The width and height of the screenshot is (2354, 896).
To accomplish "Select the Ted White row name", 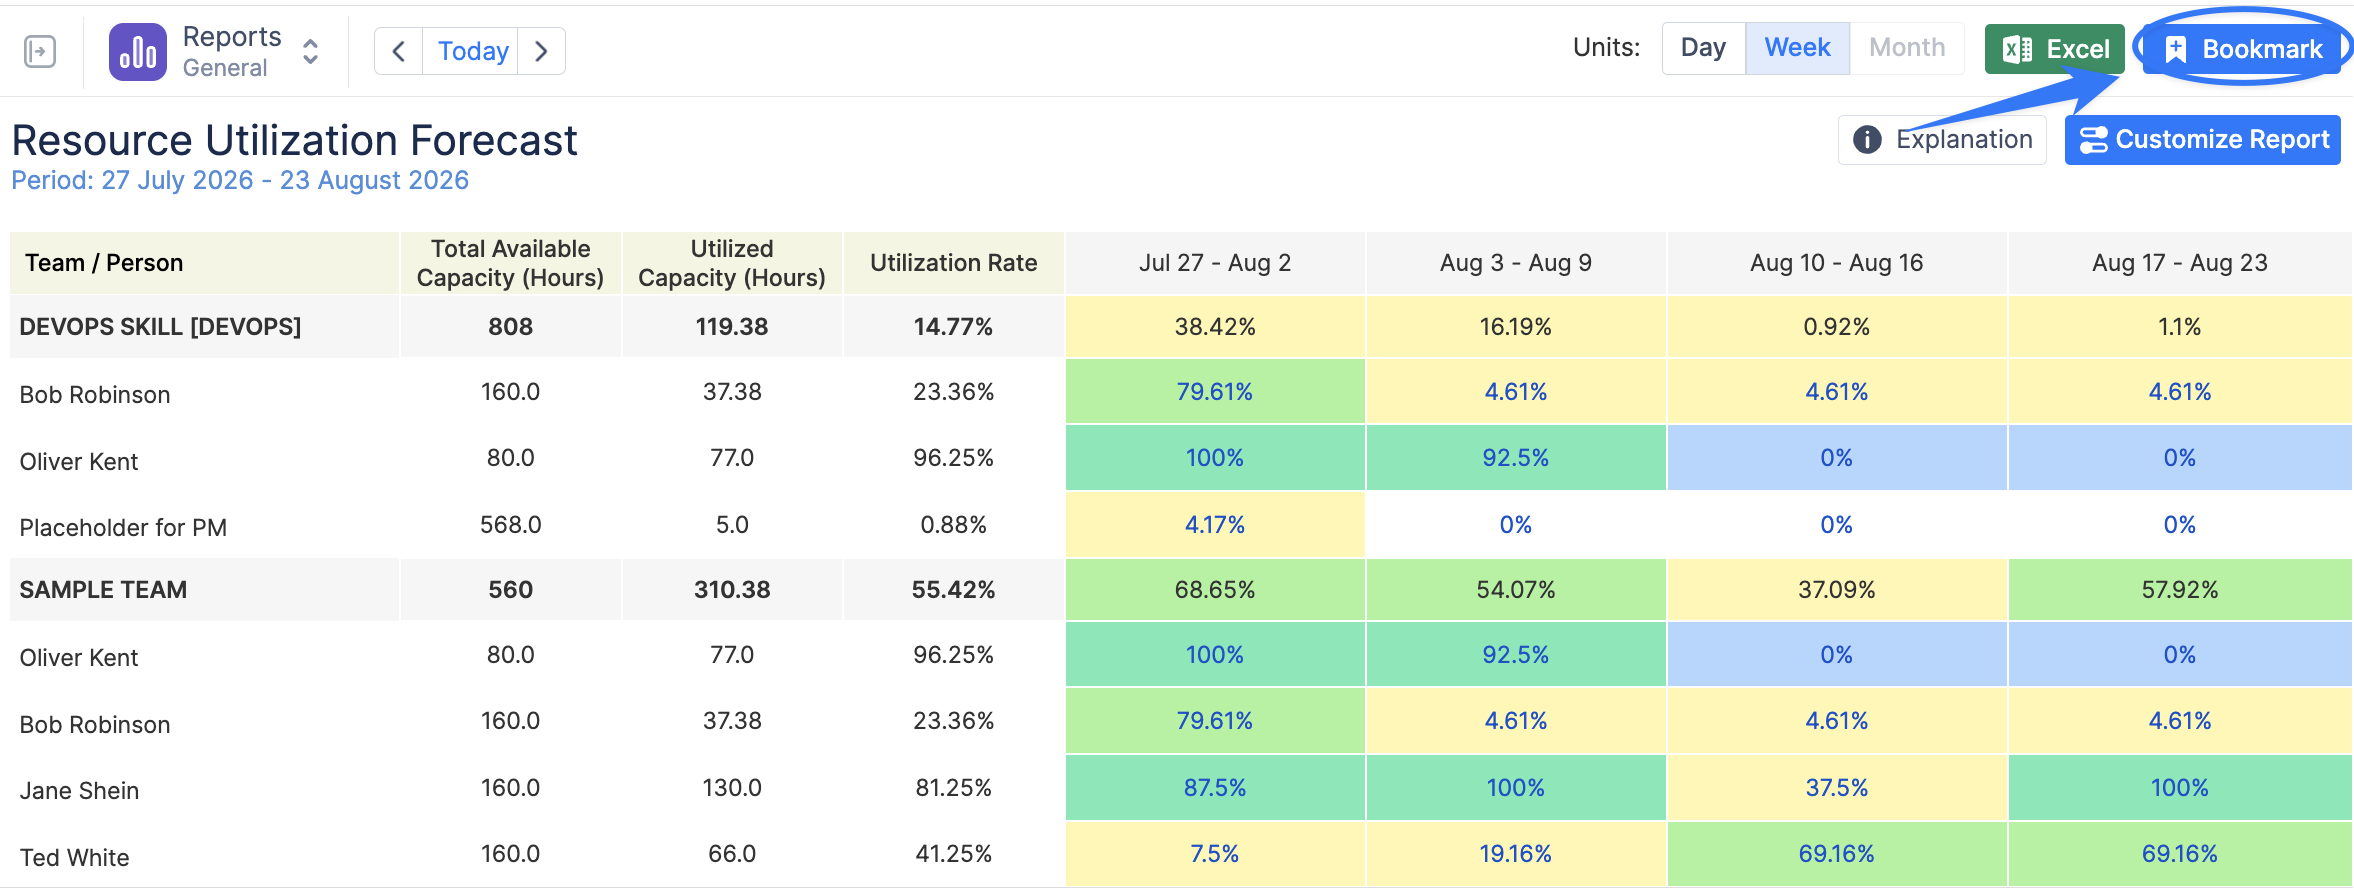I will click(75, 858).
